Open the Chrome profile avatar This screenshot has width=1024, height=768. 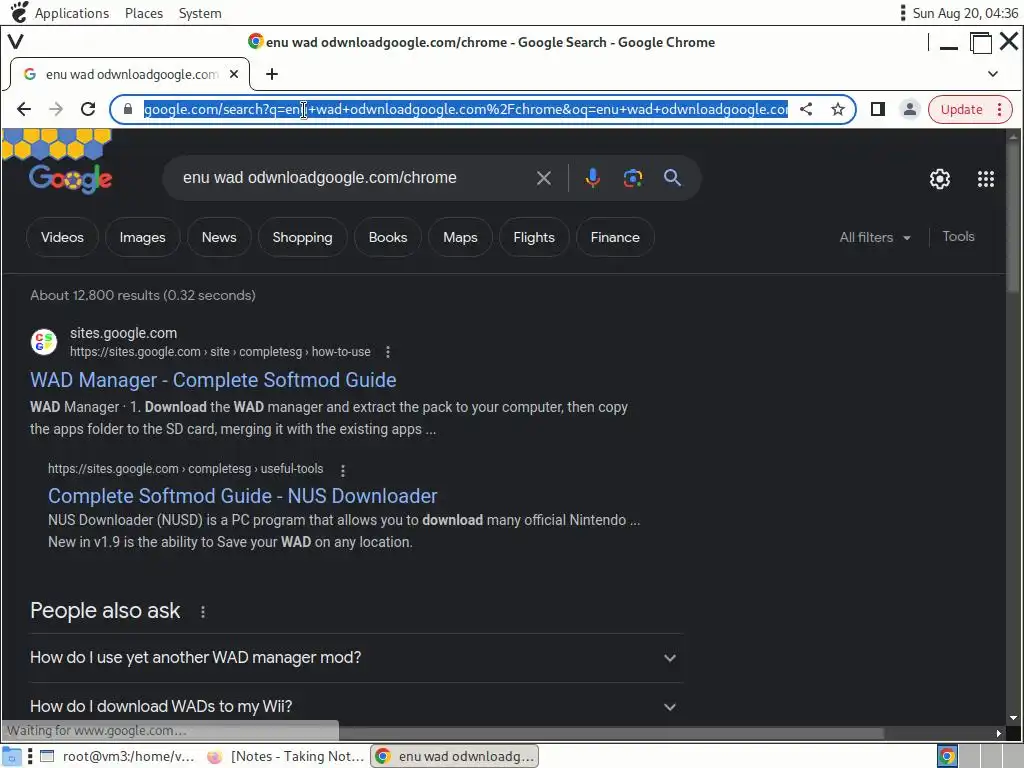(x=910, y=109)
